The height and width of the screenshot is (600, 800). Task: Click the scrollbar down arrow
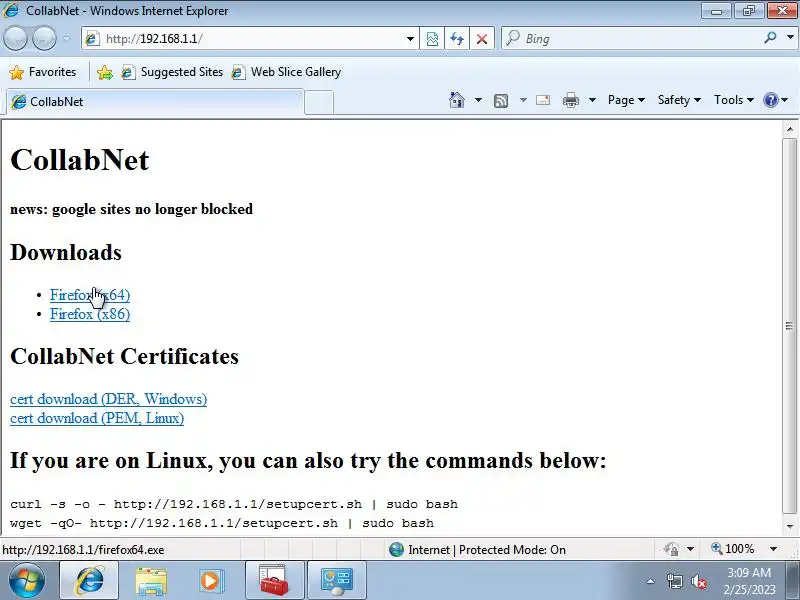pos(790,527)
